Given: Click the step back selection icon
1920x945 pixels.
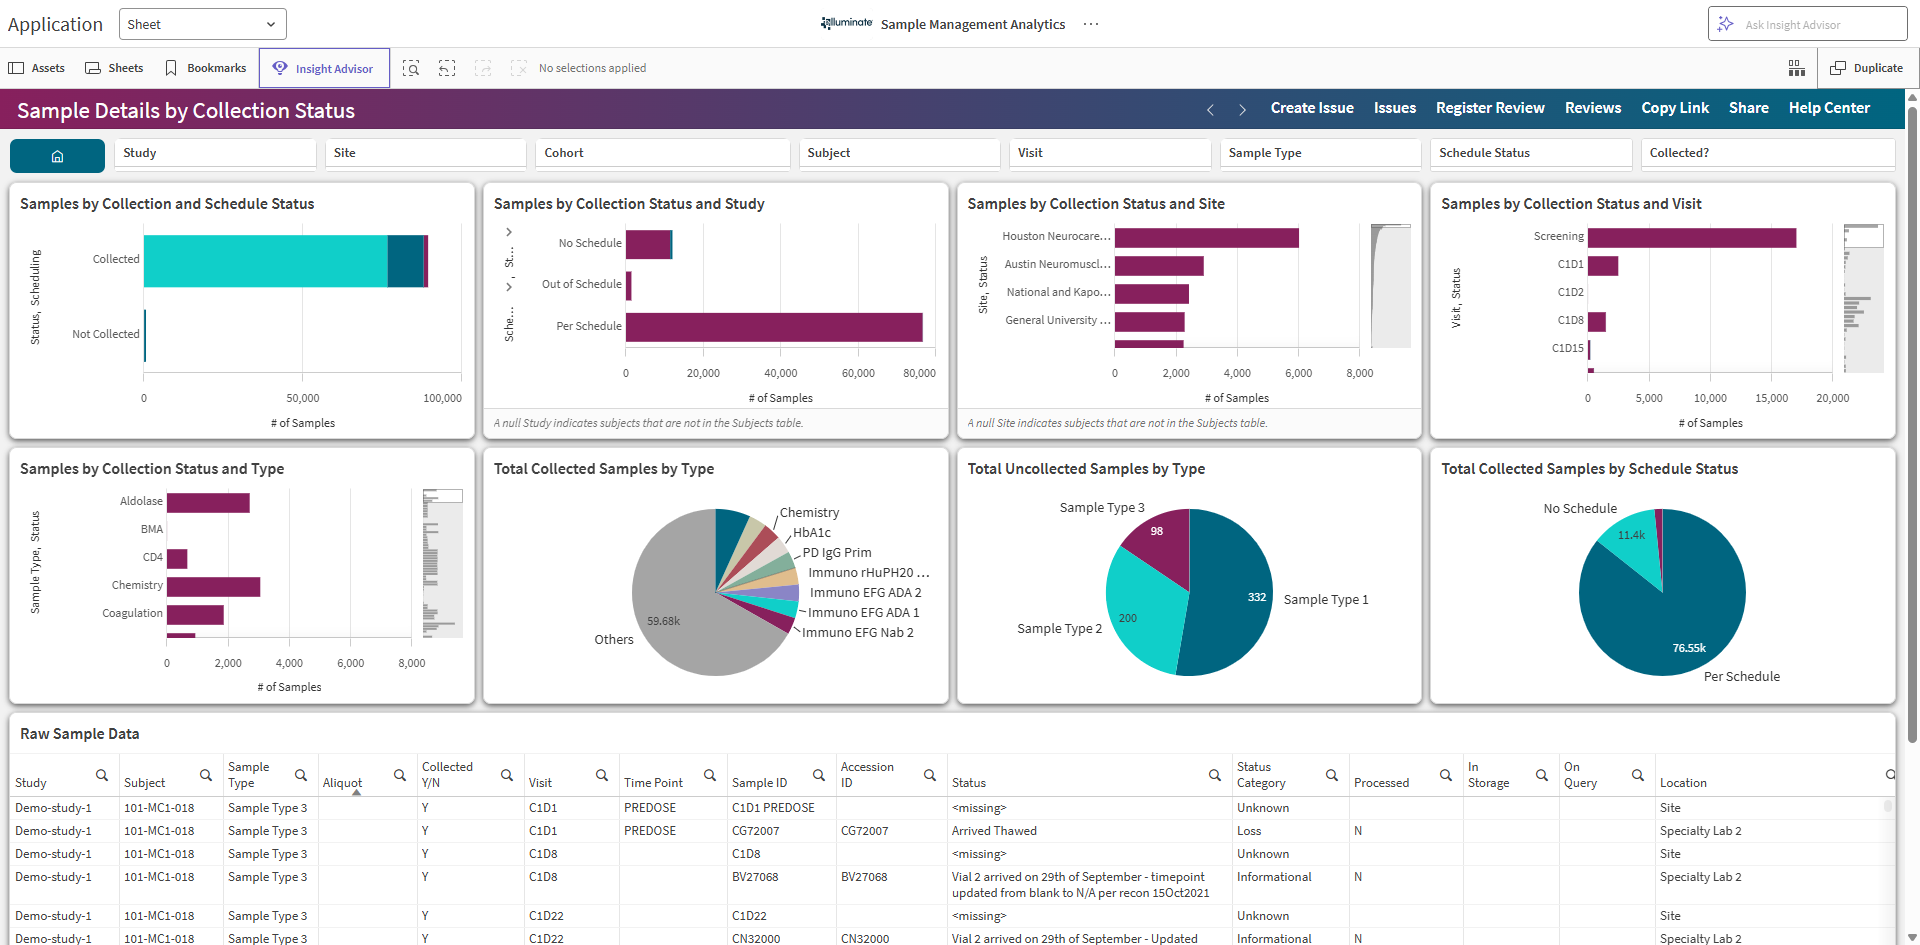Looking at the screenshot, I should [x=447, y=68].
